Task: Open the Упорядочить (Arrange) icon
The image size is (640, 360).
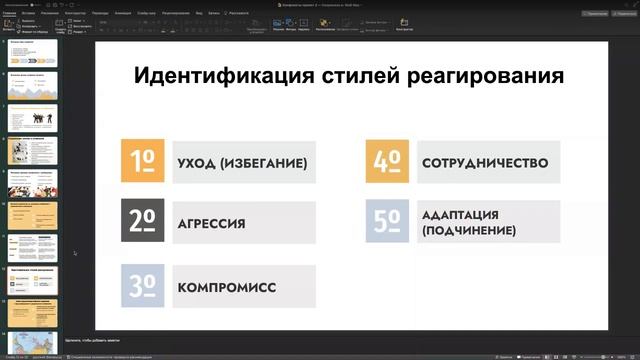Action: 325,24
